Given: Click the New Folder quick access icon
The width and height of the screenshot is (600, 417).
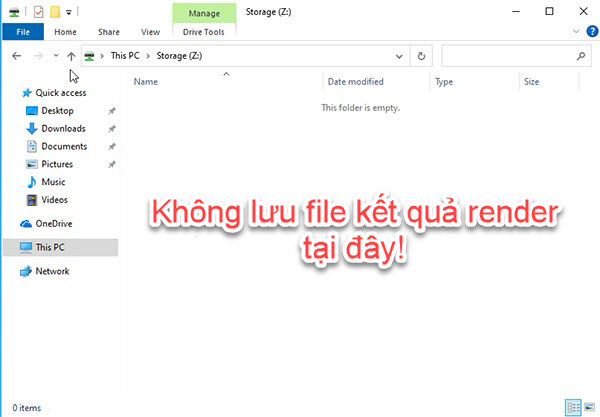Looking at the screenshot, I should click(55, 11).
